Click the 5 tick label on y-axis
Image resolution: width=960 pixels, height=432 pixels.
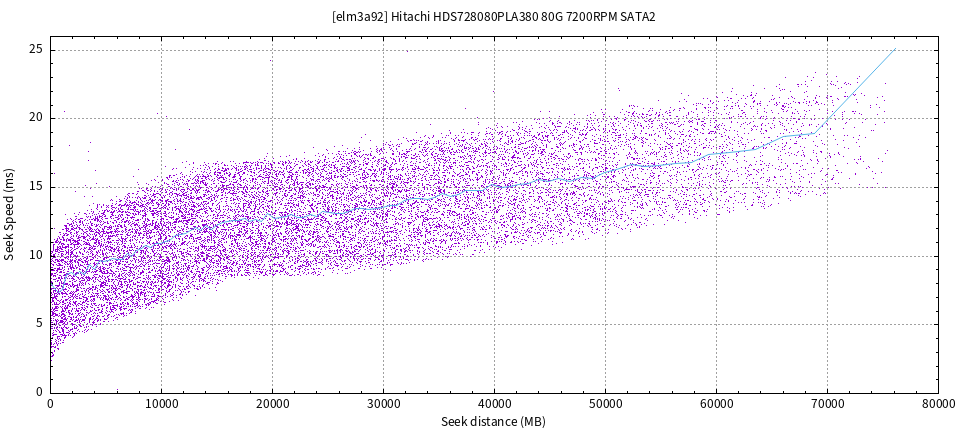pyautogui.click(x=39, y=324)
